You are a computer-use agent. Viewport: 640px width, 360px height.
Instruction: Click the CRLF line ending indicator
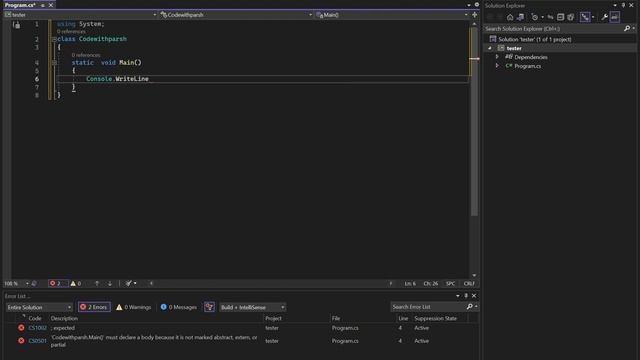(469, 283)
